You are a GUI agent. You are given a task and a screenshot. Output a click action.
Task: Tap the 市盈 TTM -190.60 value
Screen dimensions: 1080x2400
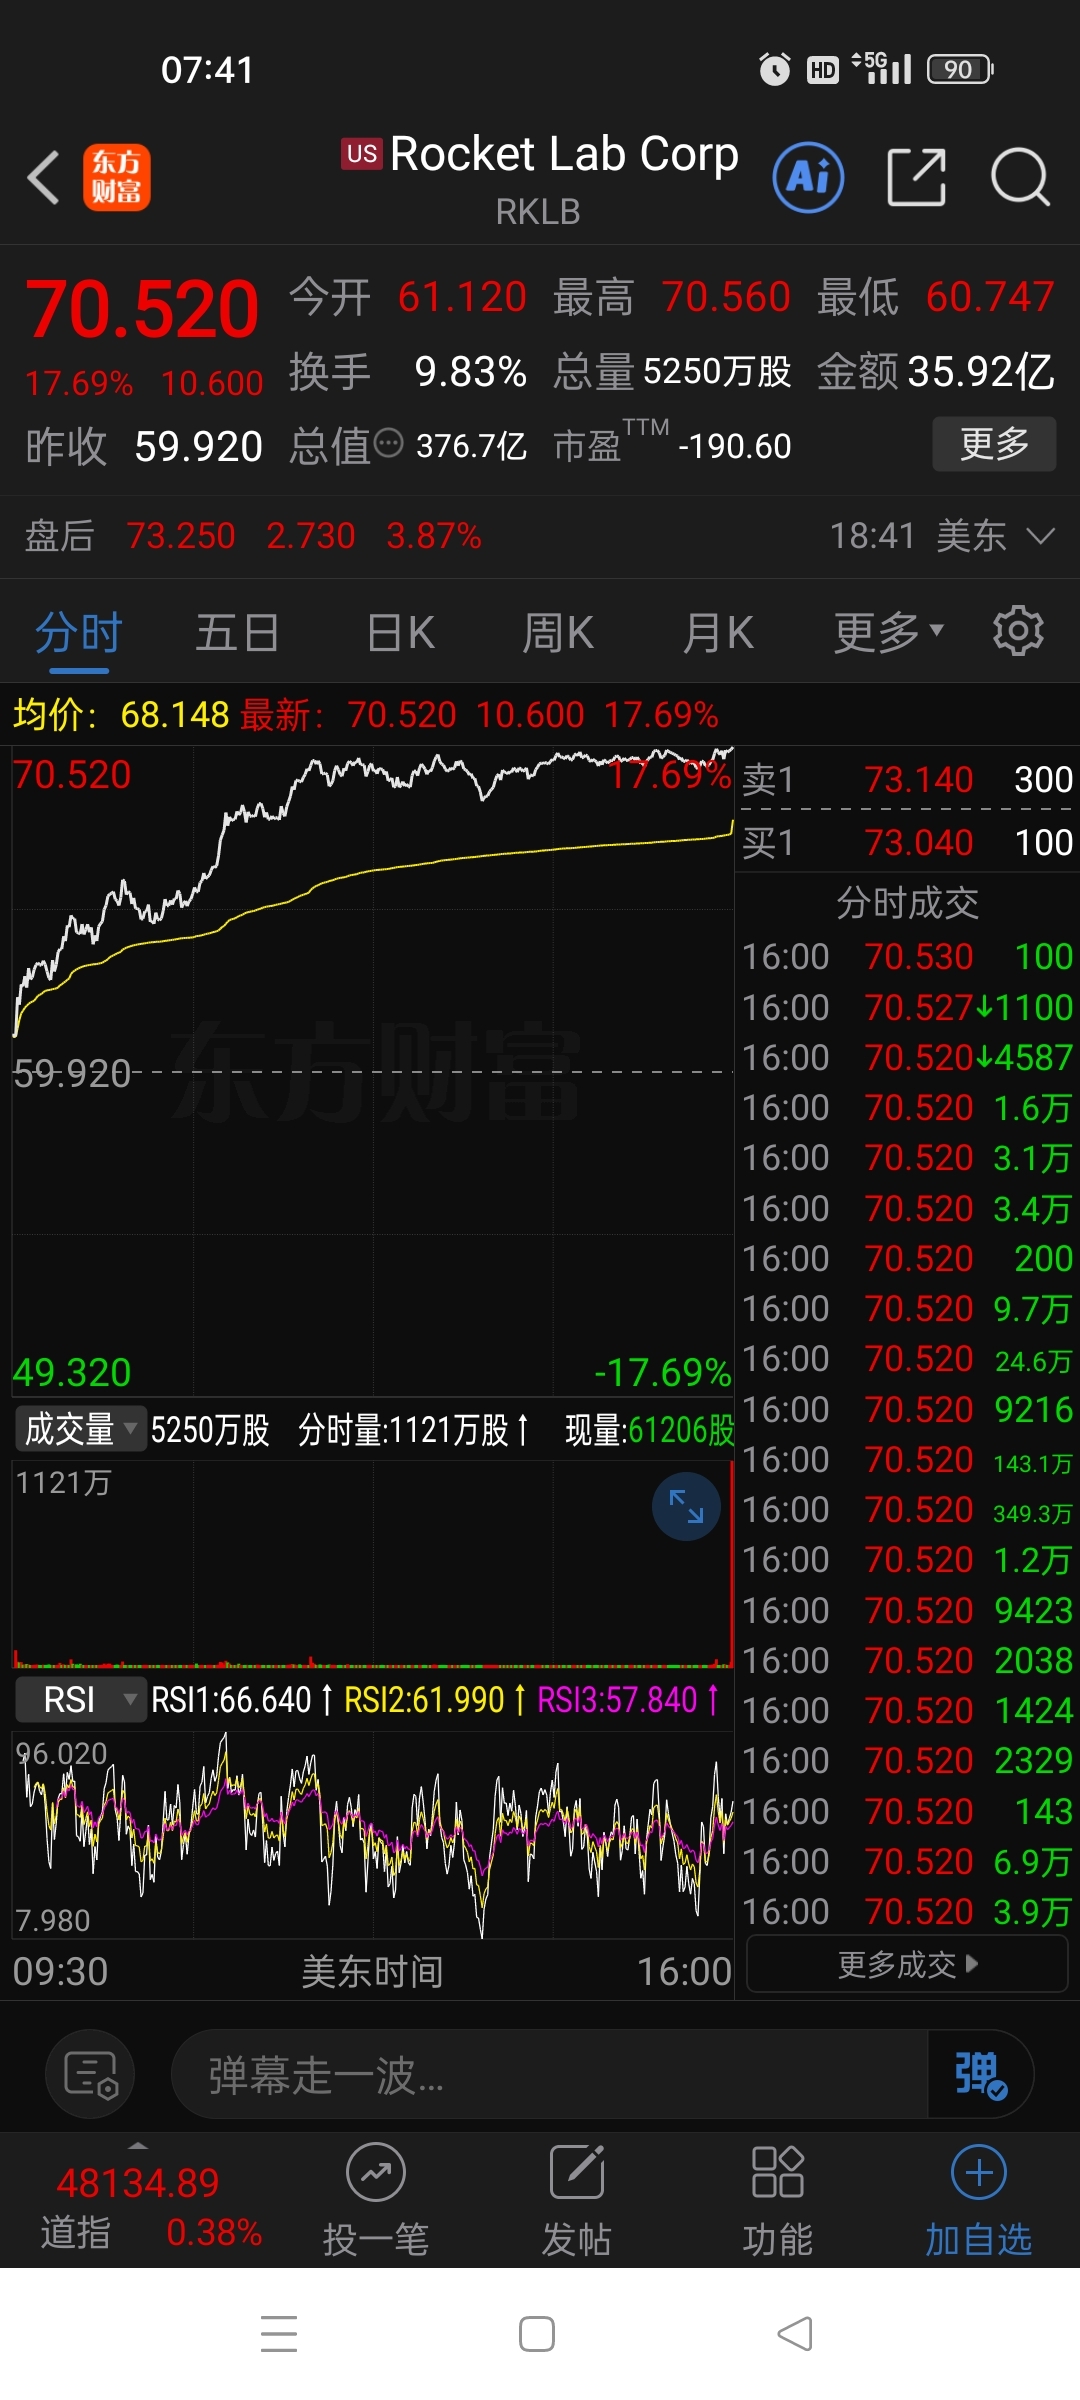[734, 446]
